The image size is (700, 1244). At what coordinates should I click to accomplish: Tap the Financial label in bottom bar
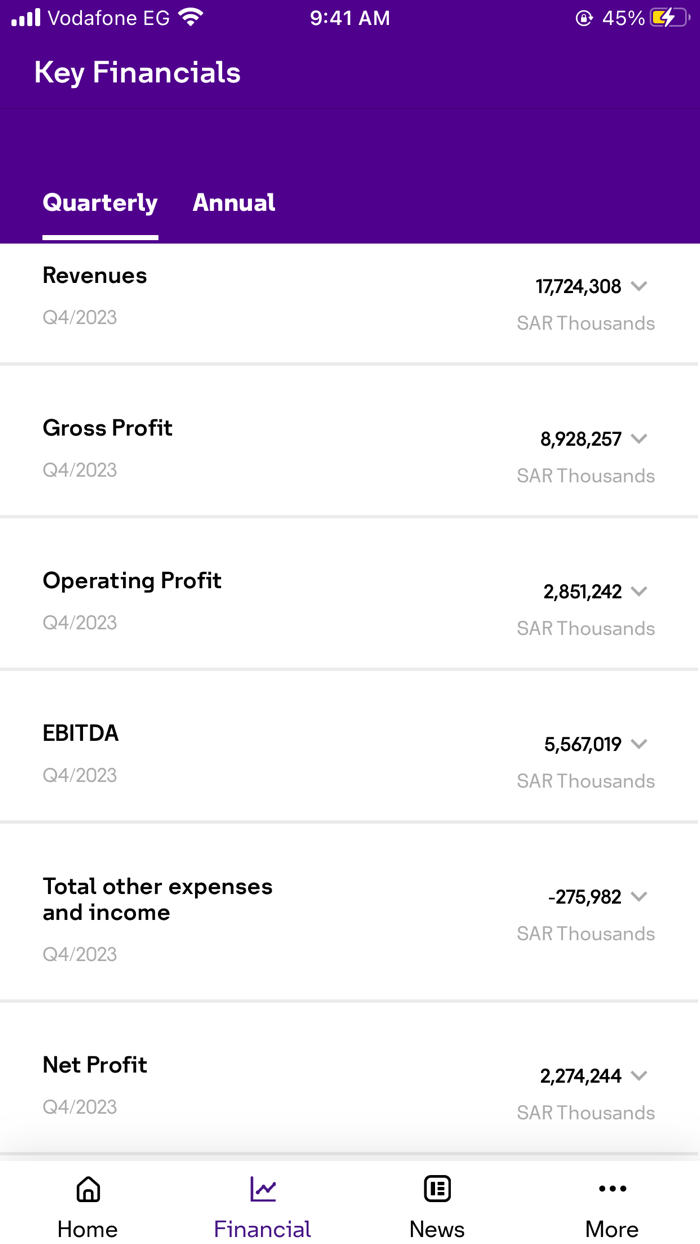[262, 1228]
